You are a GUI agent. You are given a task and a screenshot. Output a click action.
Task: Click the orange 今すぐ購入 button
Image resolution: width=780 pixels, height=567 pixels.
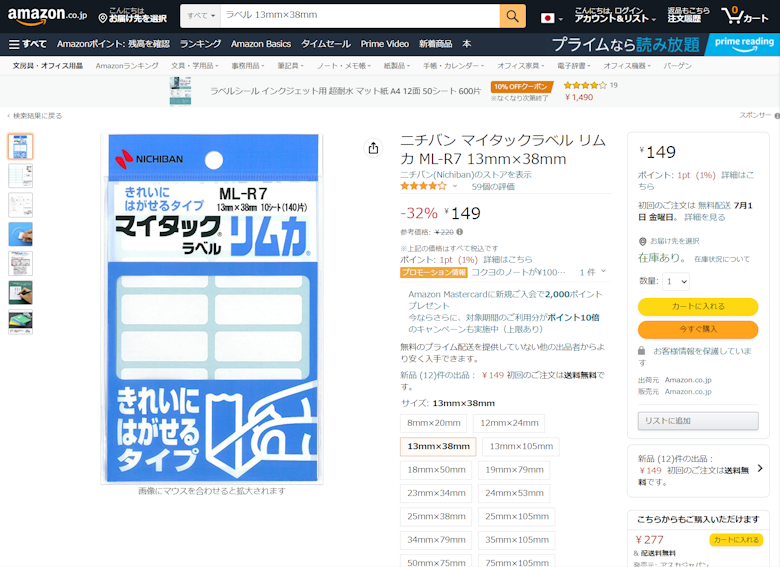pyautogui.click(x=698, y=329)
